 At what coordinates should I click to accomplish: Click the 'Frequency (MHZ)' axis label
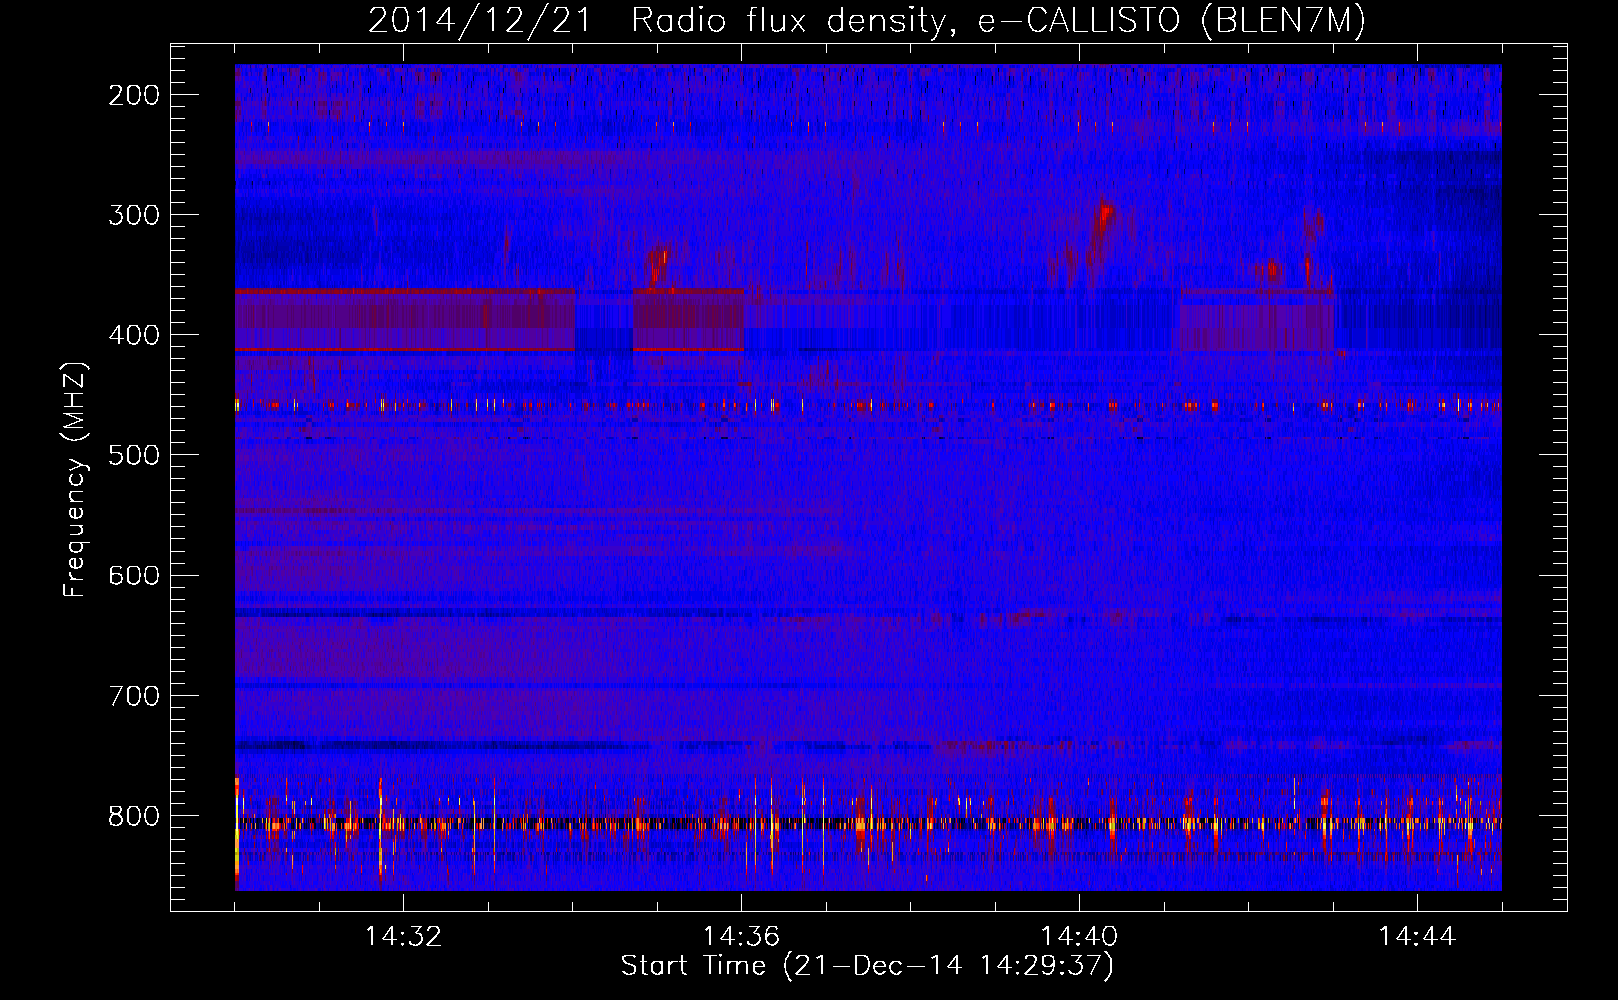pyautogui.click(x=75, y=480)
